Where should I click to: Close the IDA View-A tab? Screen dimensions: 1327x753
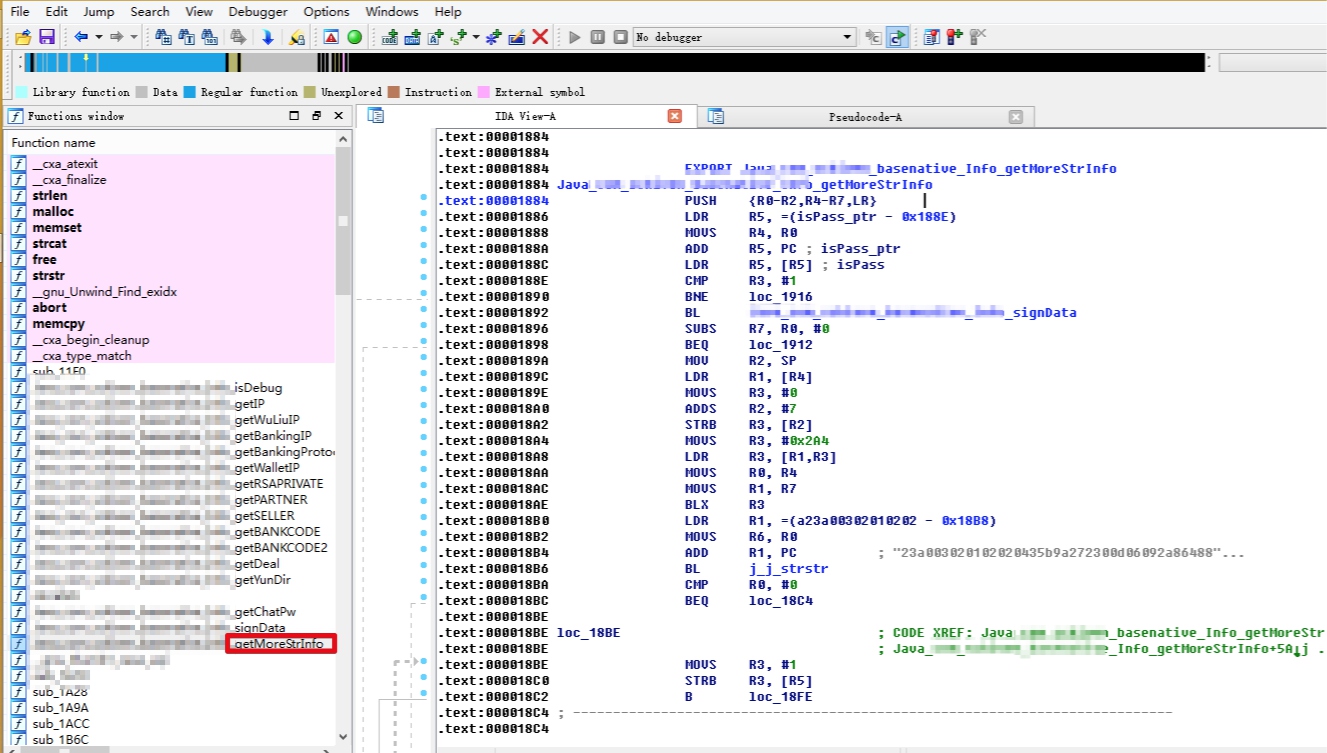pos(675,117)
